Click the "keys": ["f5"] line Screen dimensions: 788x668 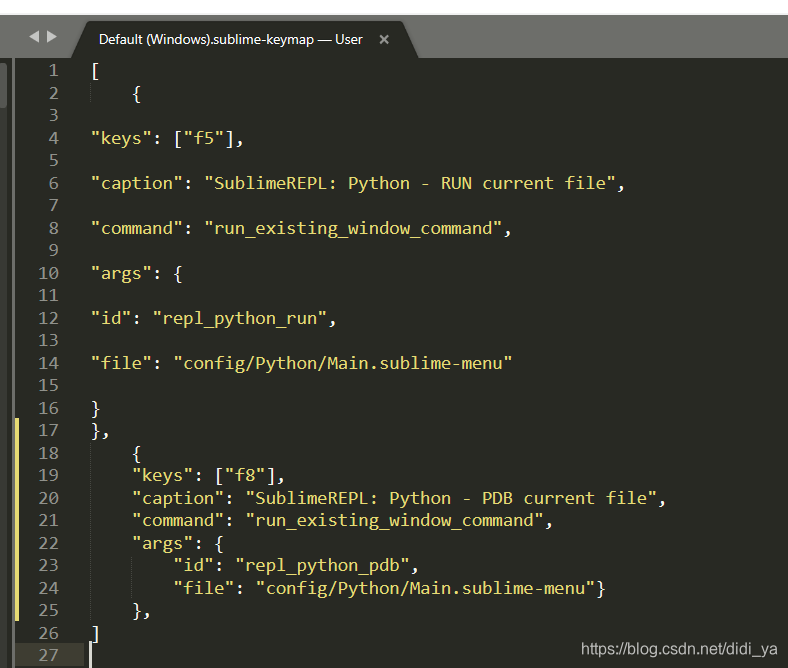point(167,138)
